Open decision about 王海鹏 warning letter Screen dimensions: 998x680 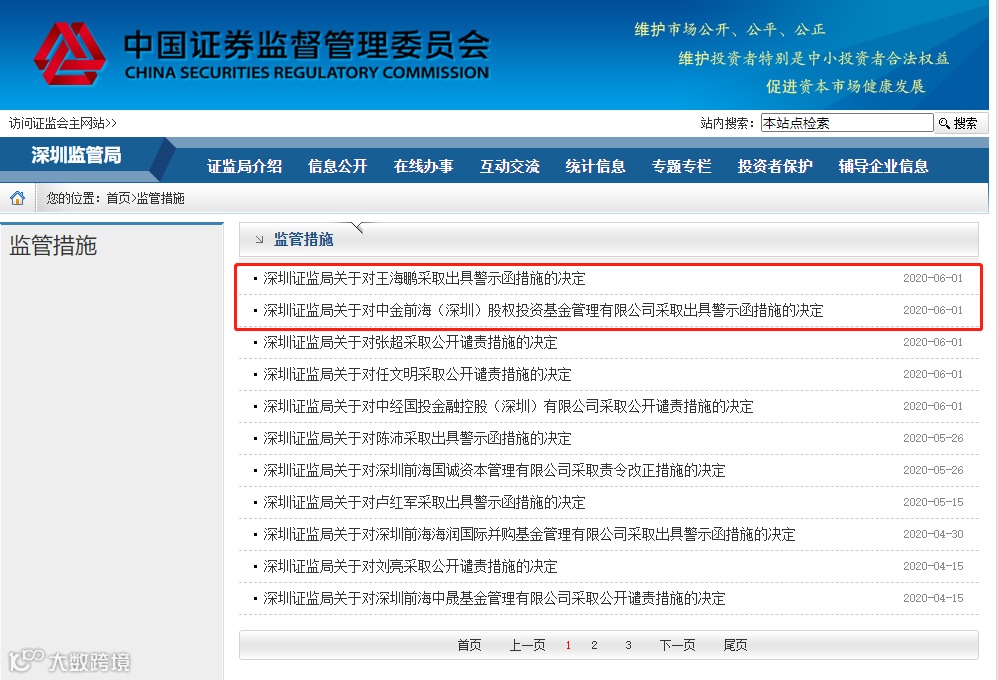(424, 278)
